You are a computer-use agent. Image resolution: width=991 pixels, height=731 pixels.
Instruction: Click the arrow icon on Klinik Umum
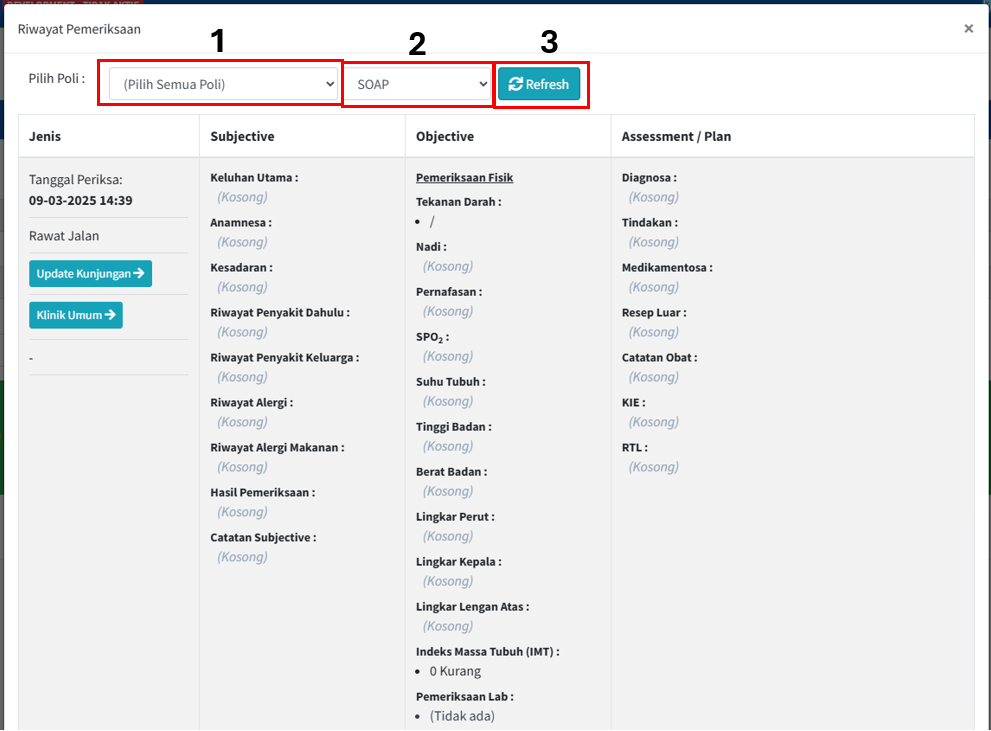click(110, 315)
